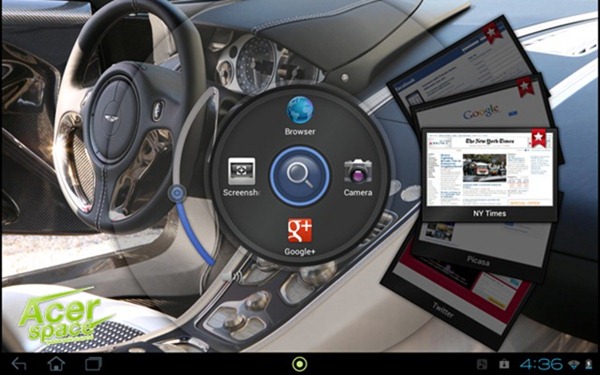Tap the green Acer Ring button
The image size is (600, 375).
click(x=300, y=364)
